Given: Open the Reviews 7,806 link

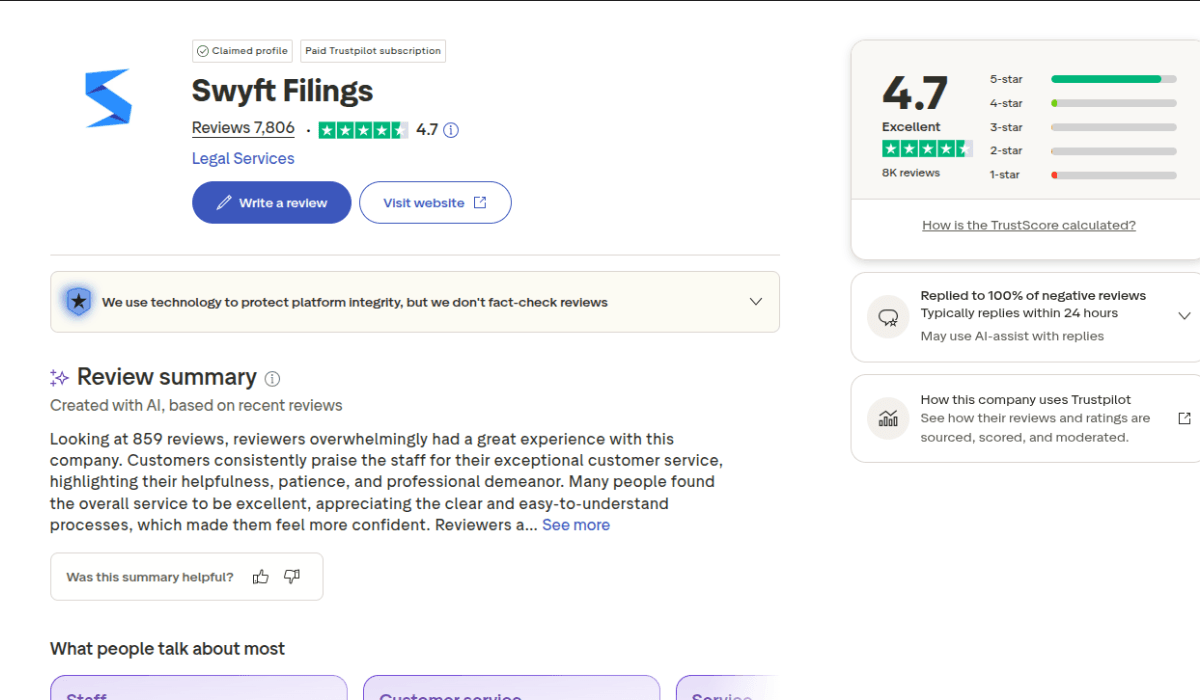Looking at the screenshot, I should click(243, 128).
